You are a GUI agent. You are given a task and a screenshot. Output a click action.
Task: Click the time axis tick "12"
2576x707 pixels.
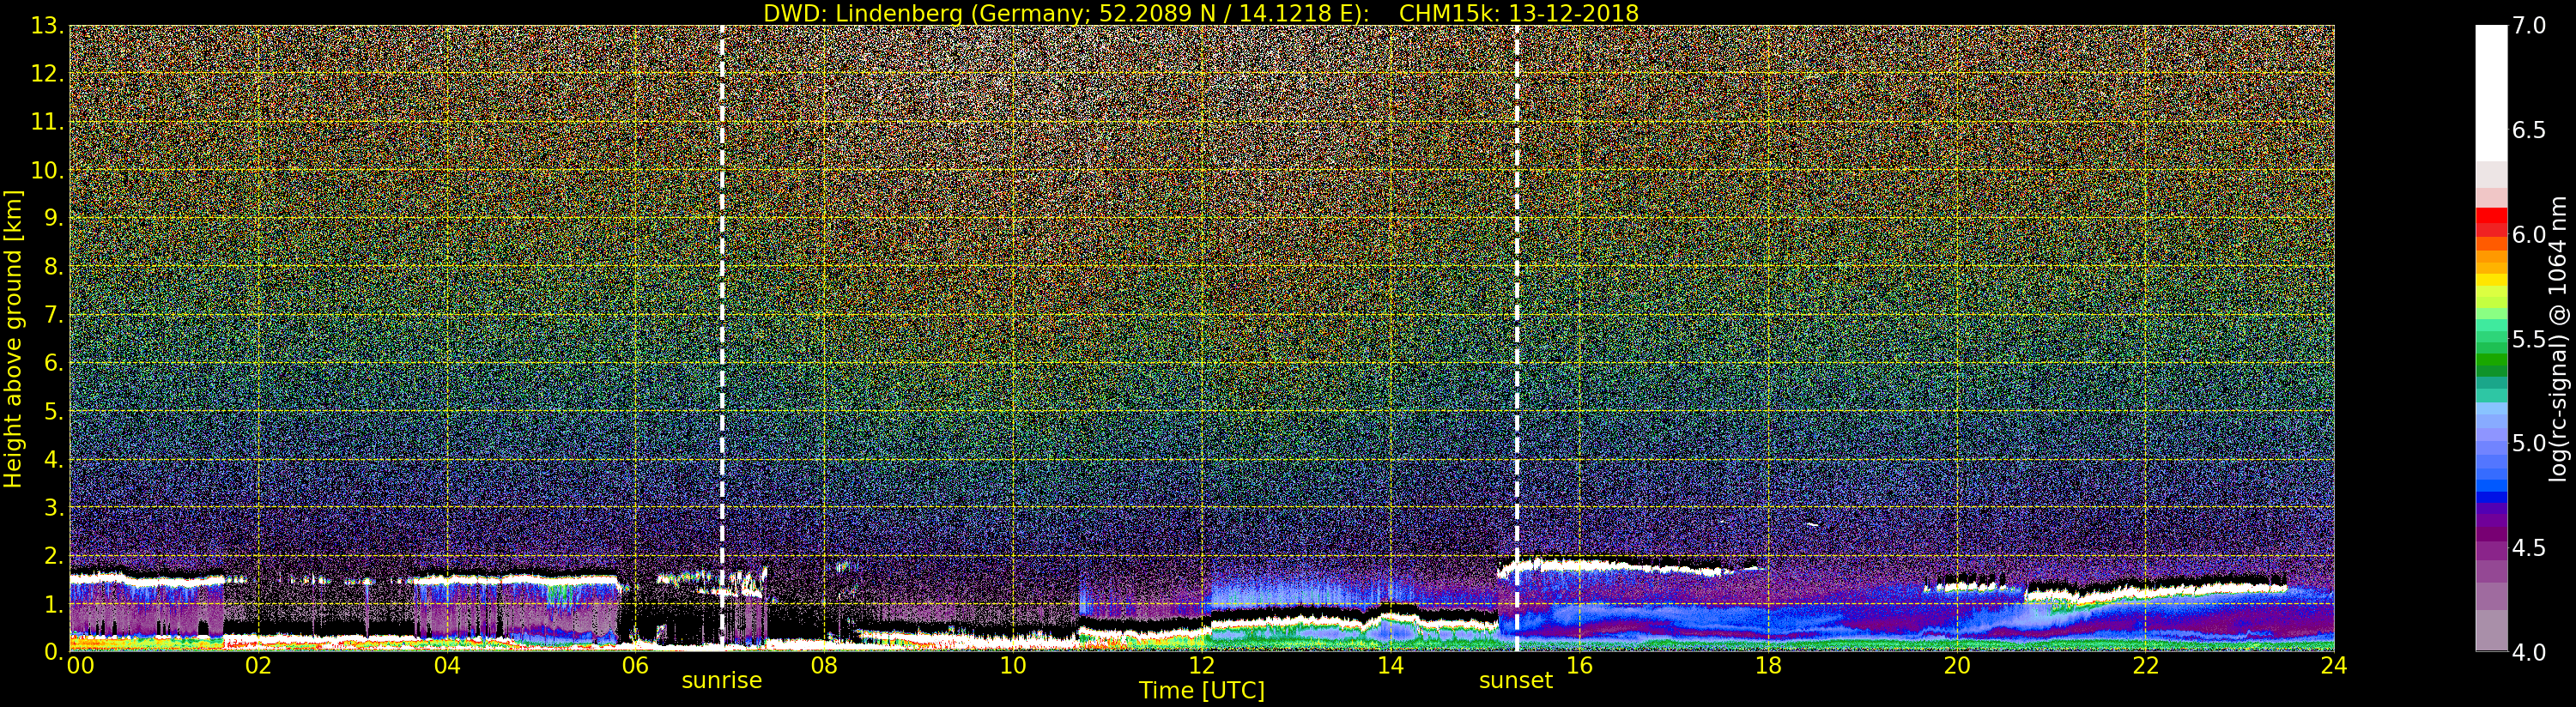coord(1201,666)
